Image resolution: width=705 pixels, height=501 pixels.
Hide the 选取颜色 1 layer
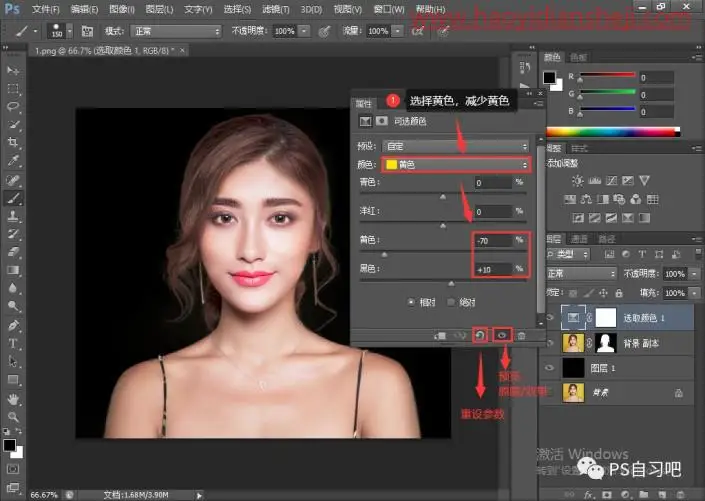point(550,318)
